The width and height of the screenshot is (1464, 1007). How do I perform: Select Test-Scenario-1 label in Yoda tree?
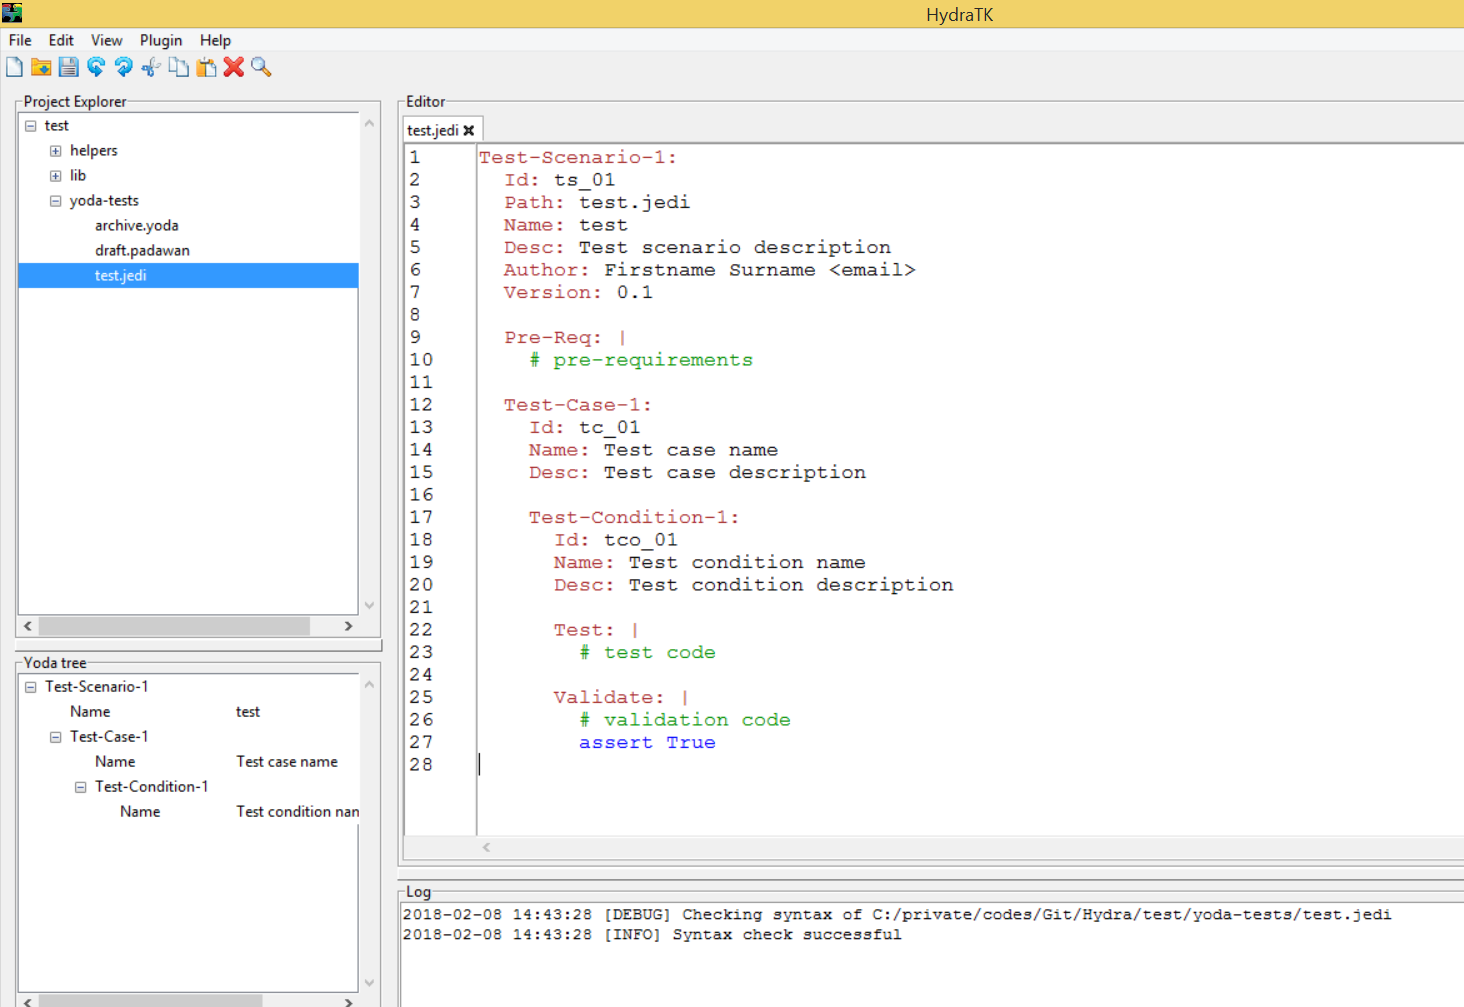coord(97,687)
